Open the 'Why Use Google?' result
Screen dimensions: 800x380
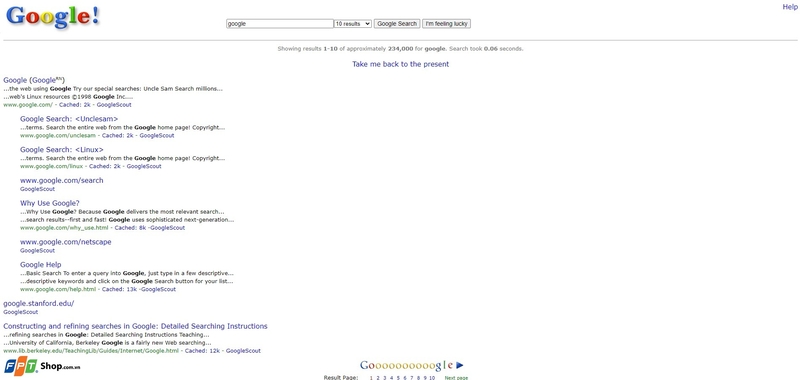(x=50, y=203)
